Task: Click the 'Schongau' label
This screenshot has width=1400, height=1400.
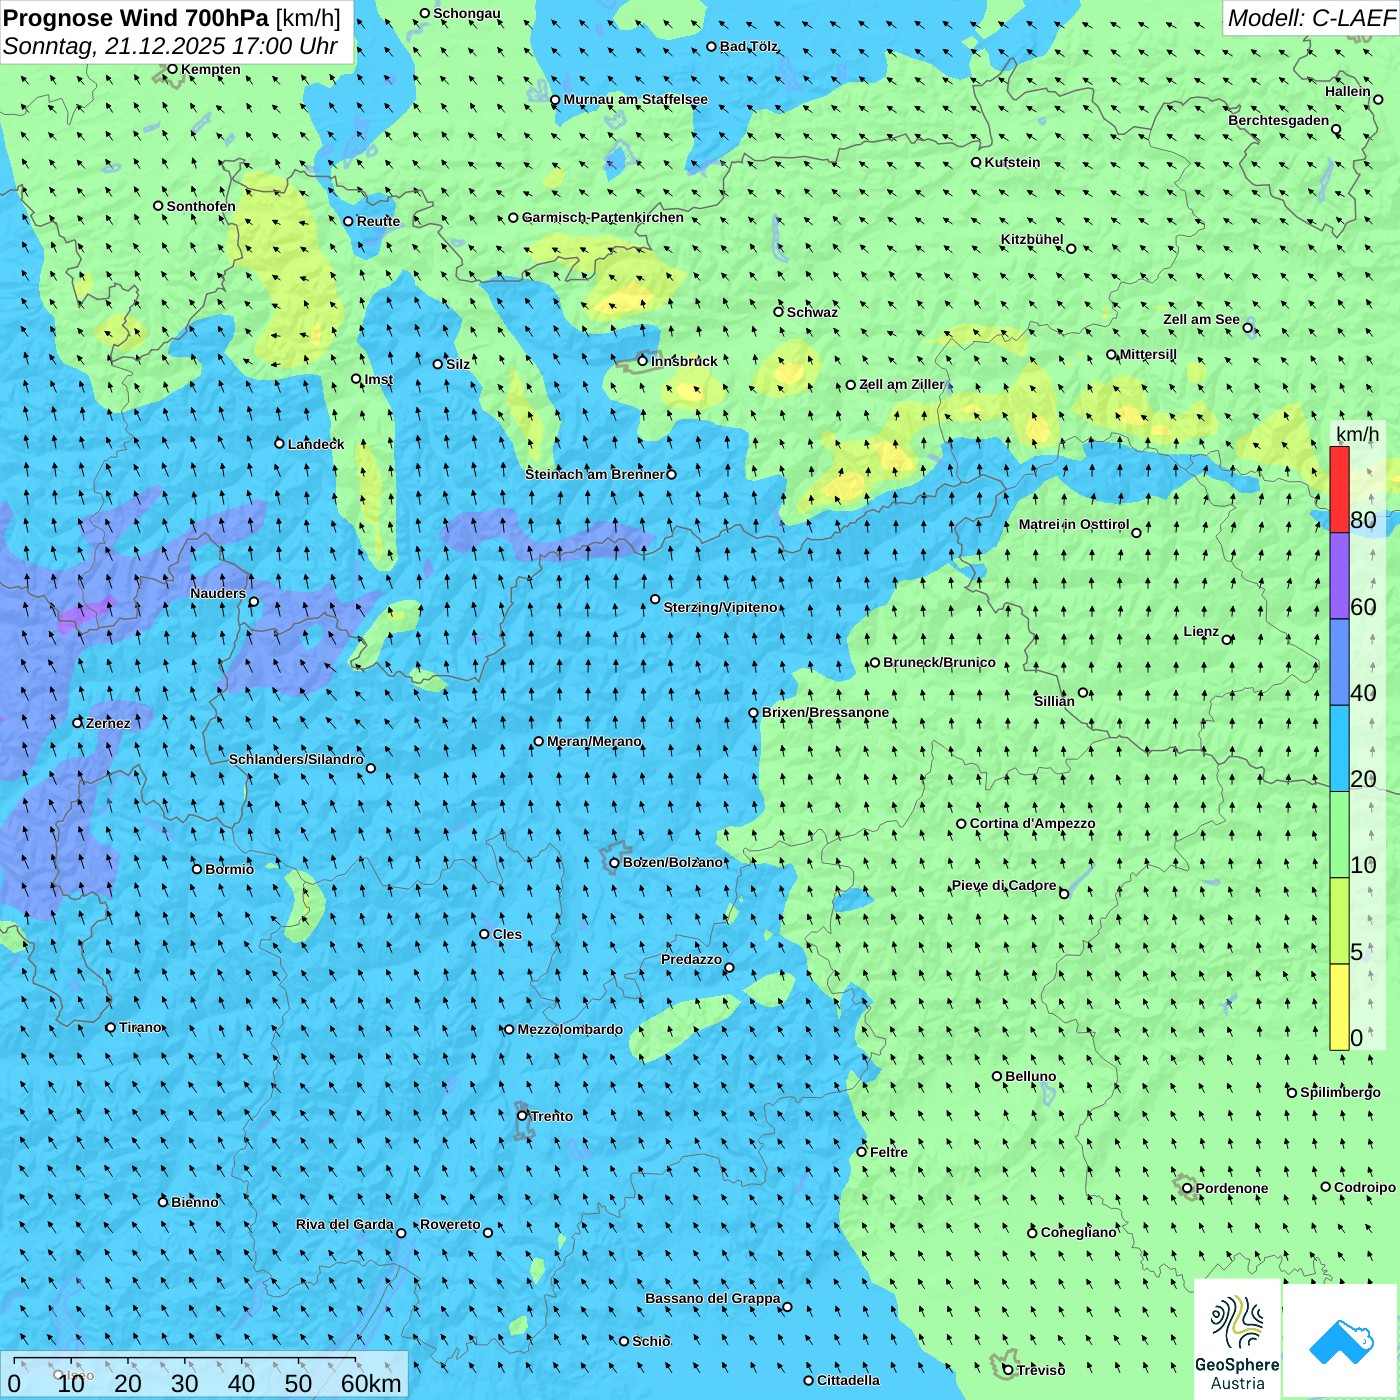Action: coord(466,13)
